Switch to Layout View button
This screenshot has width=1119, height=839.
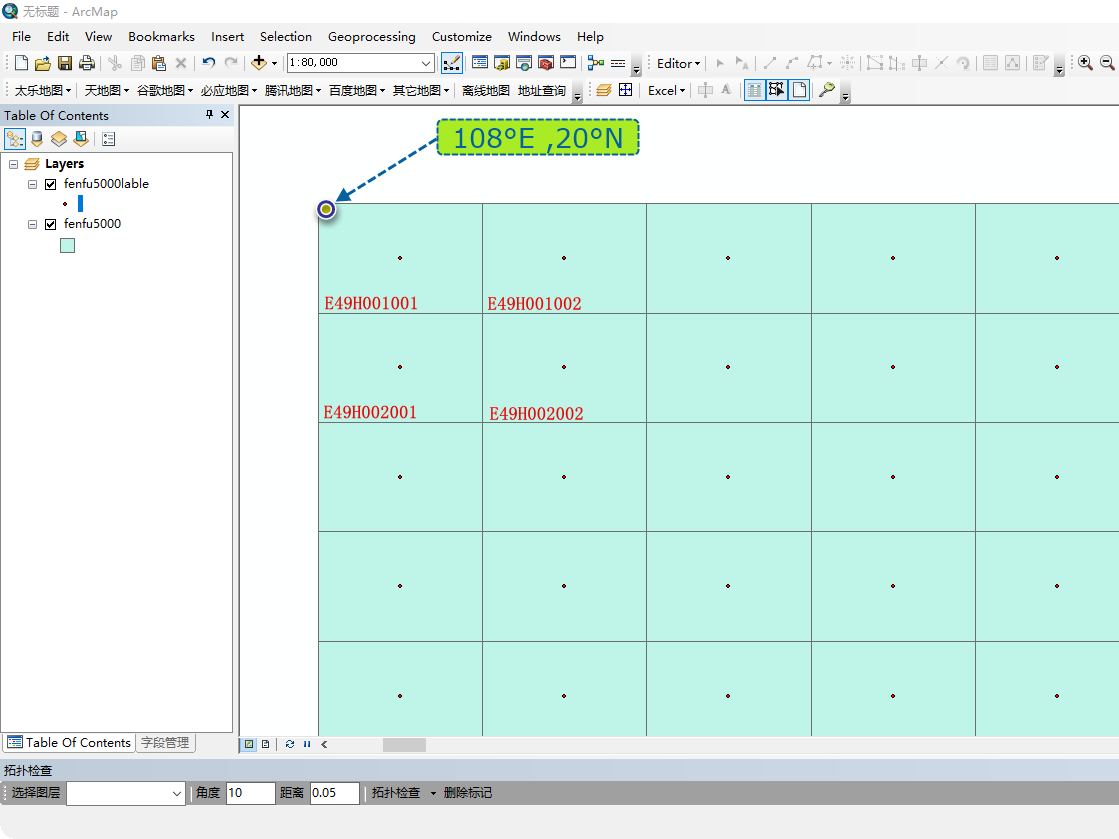tap(265, 744)
